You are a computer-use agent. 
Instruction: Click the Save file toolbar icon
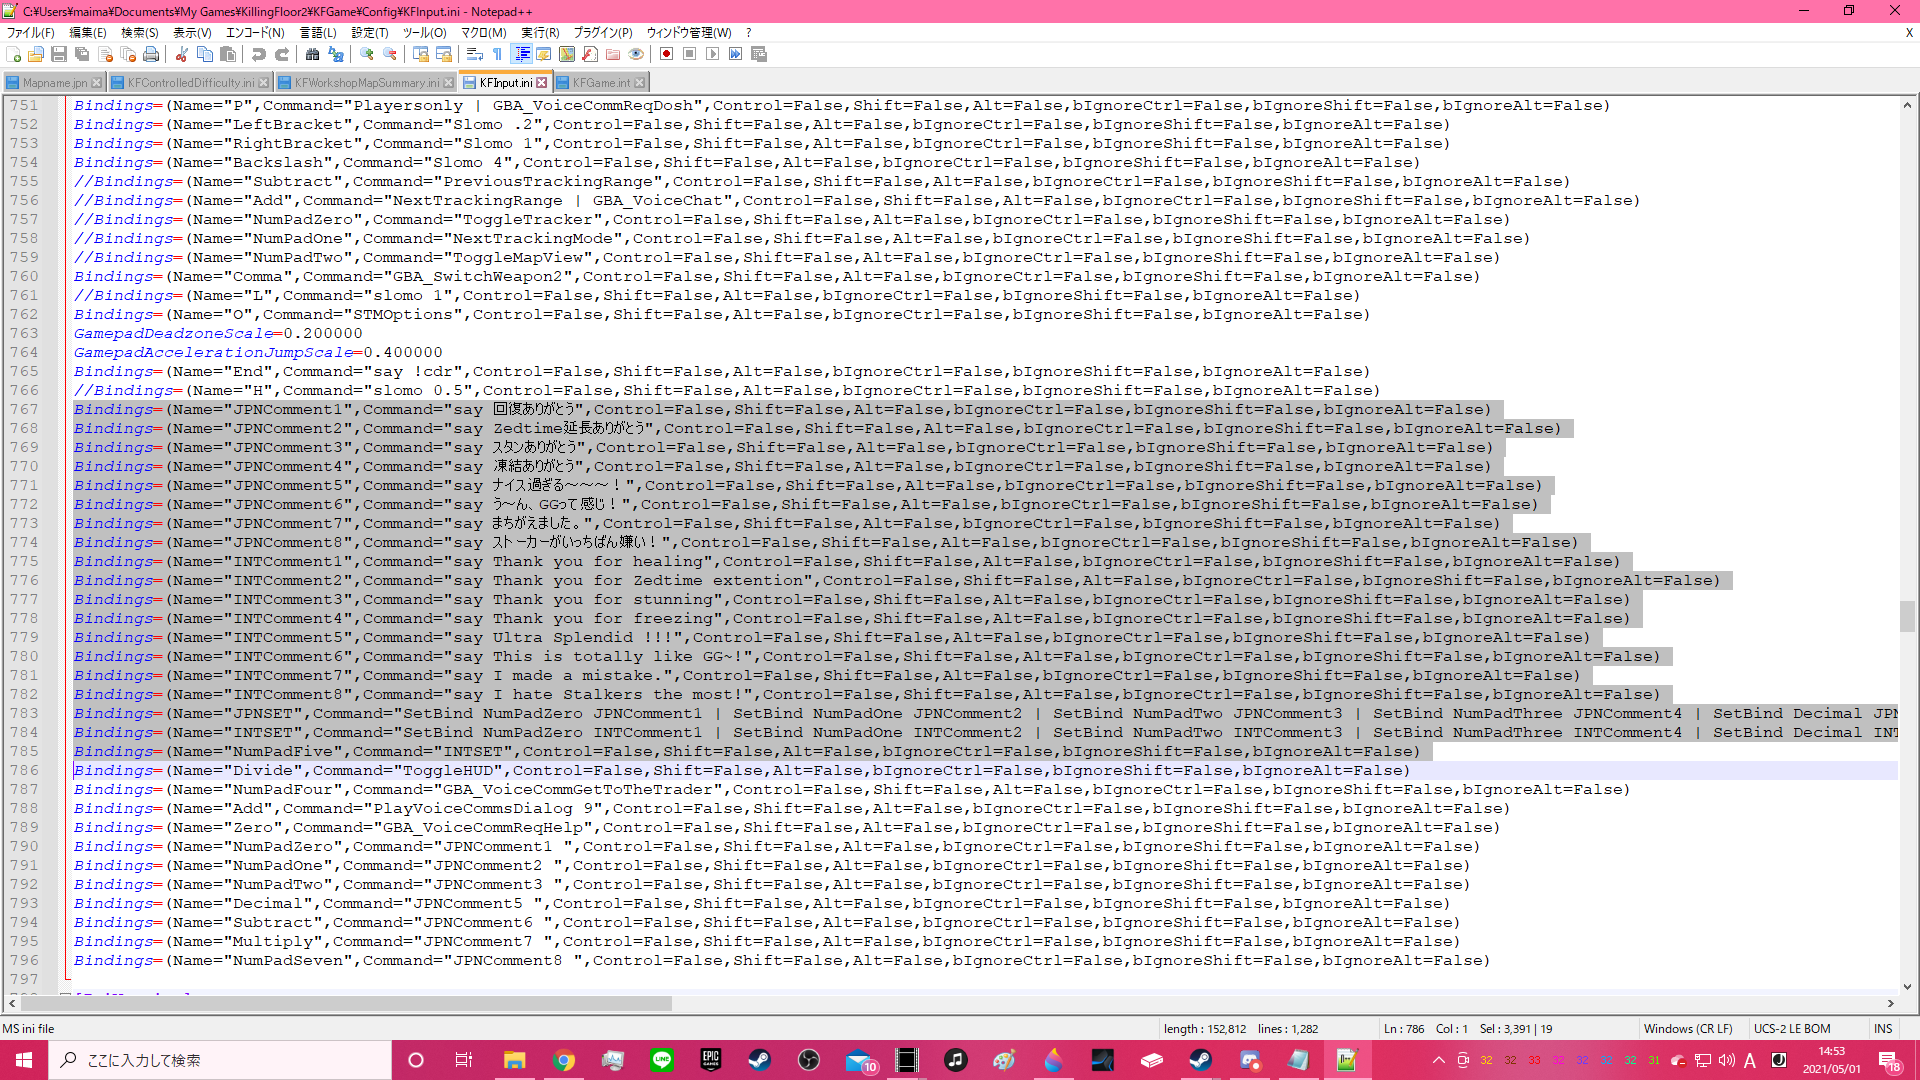coord(59,54)
